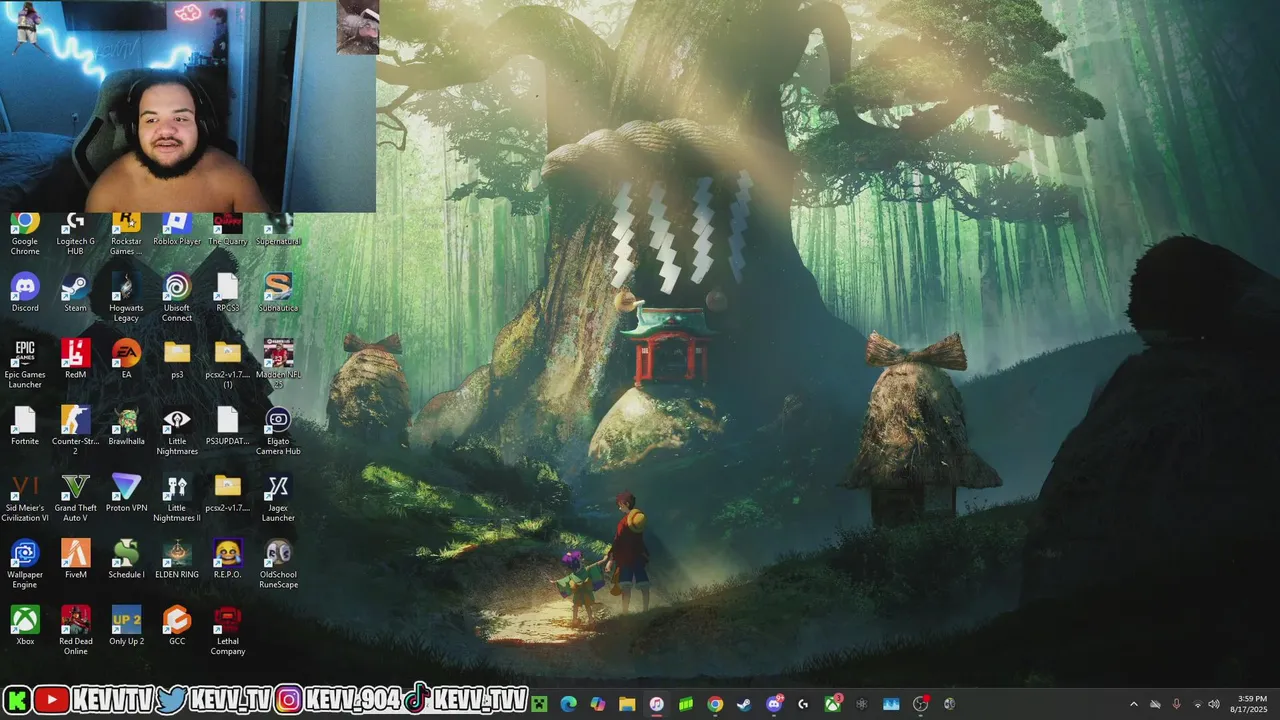Select the OldSchool RuneScape desktop icon
Screen dimensions: 1280x720
278,564
